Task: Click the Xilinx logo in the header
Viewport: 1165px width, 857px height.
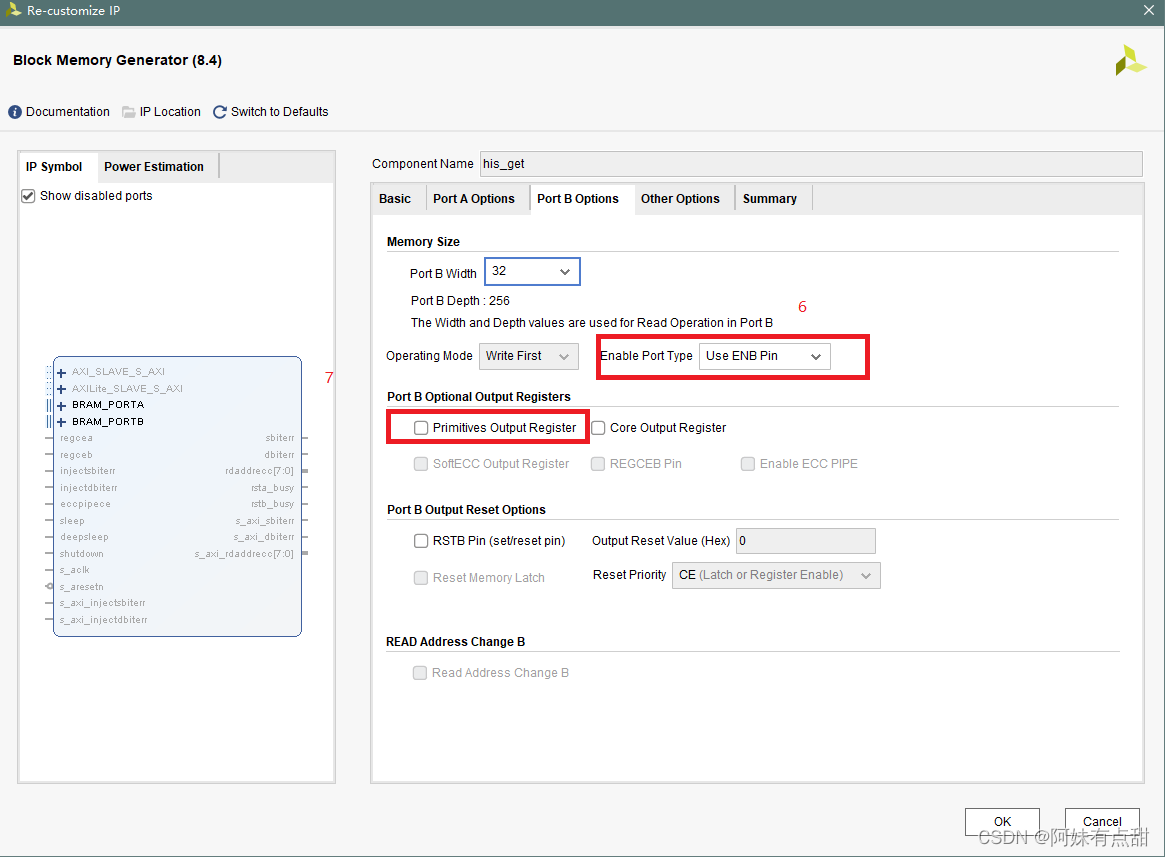Action: (1130, 60)
